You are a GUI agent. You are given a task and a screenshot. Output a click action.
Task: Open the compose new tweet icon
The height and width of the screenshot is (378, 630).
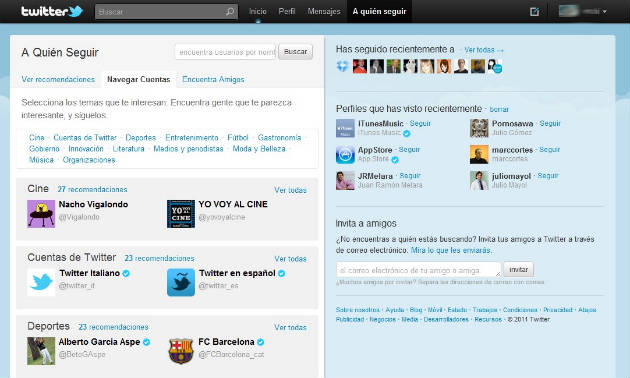click(534, 12)
